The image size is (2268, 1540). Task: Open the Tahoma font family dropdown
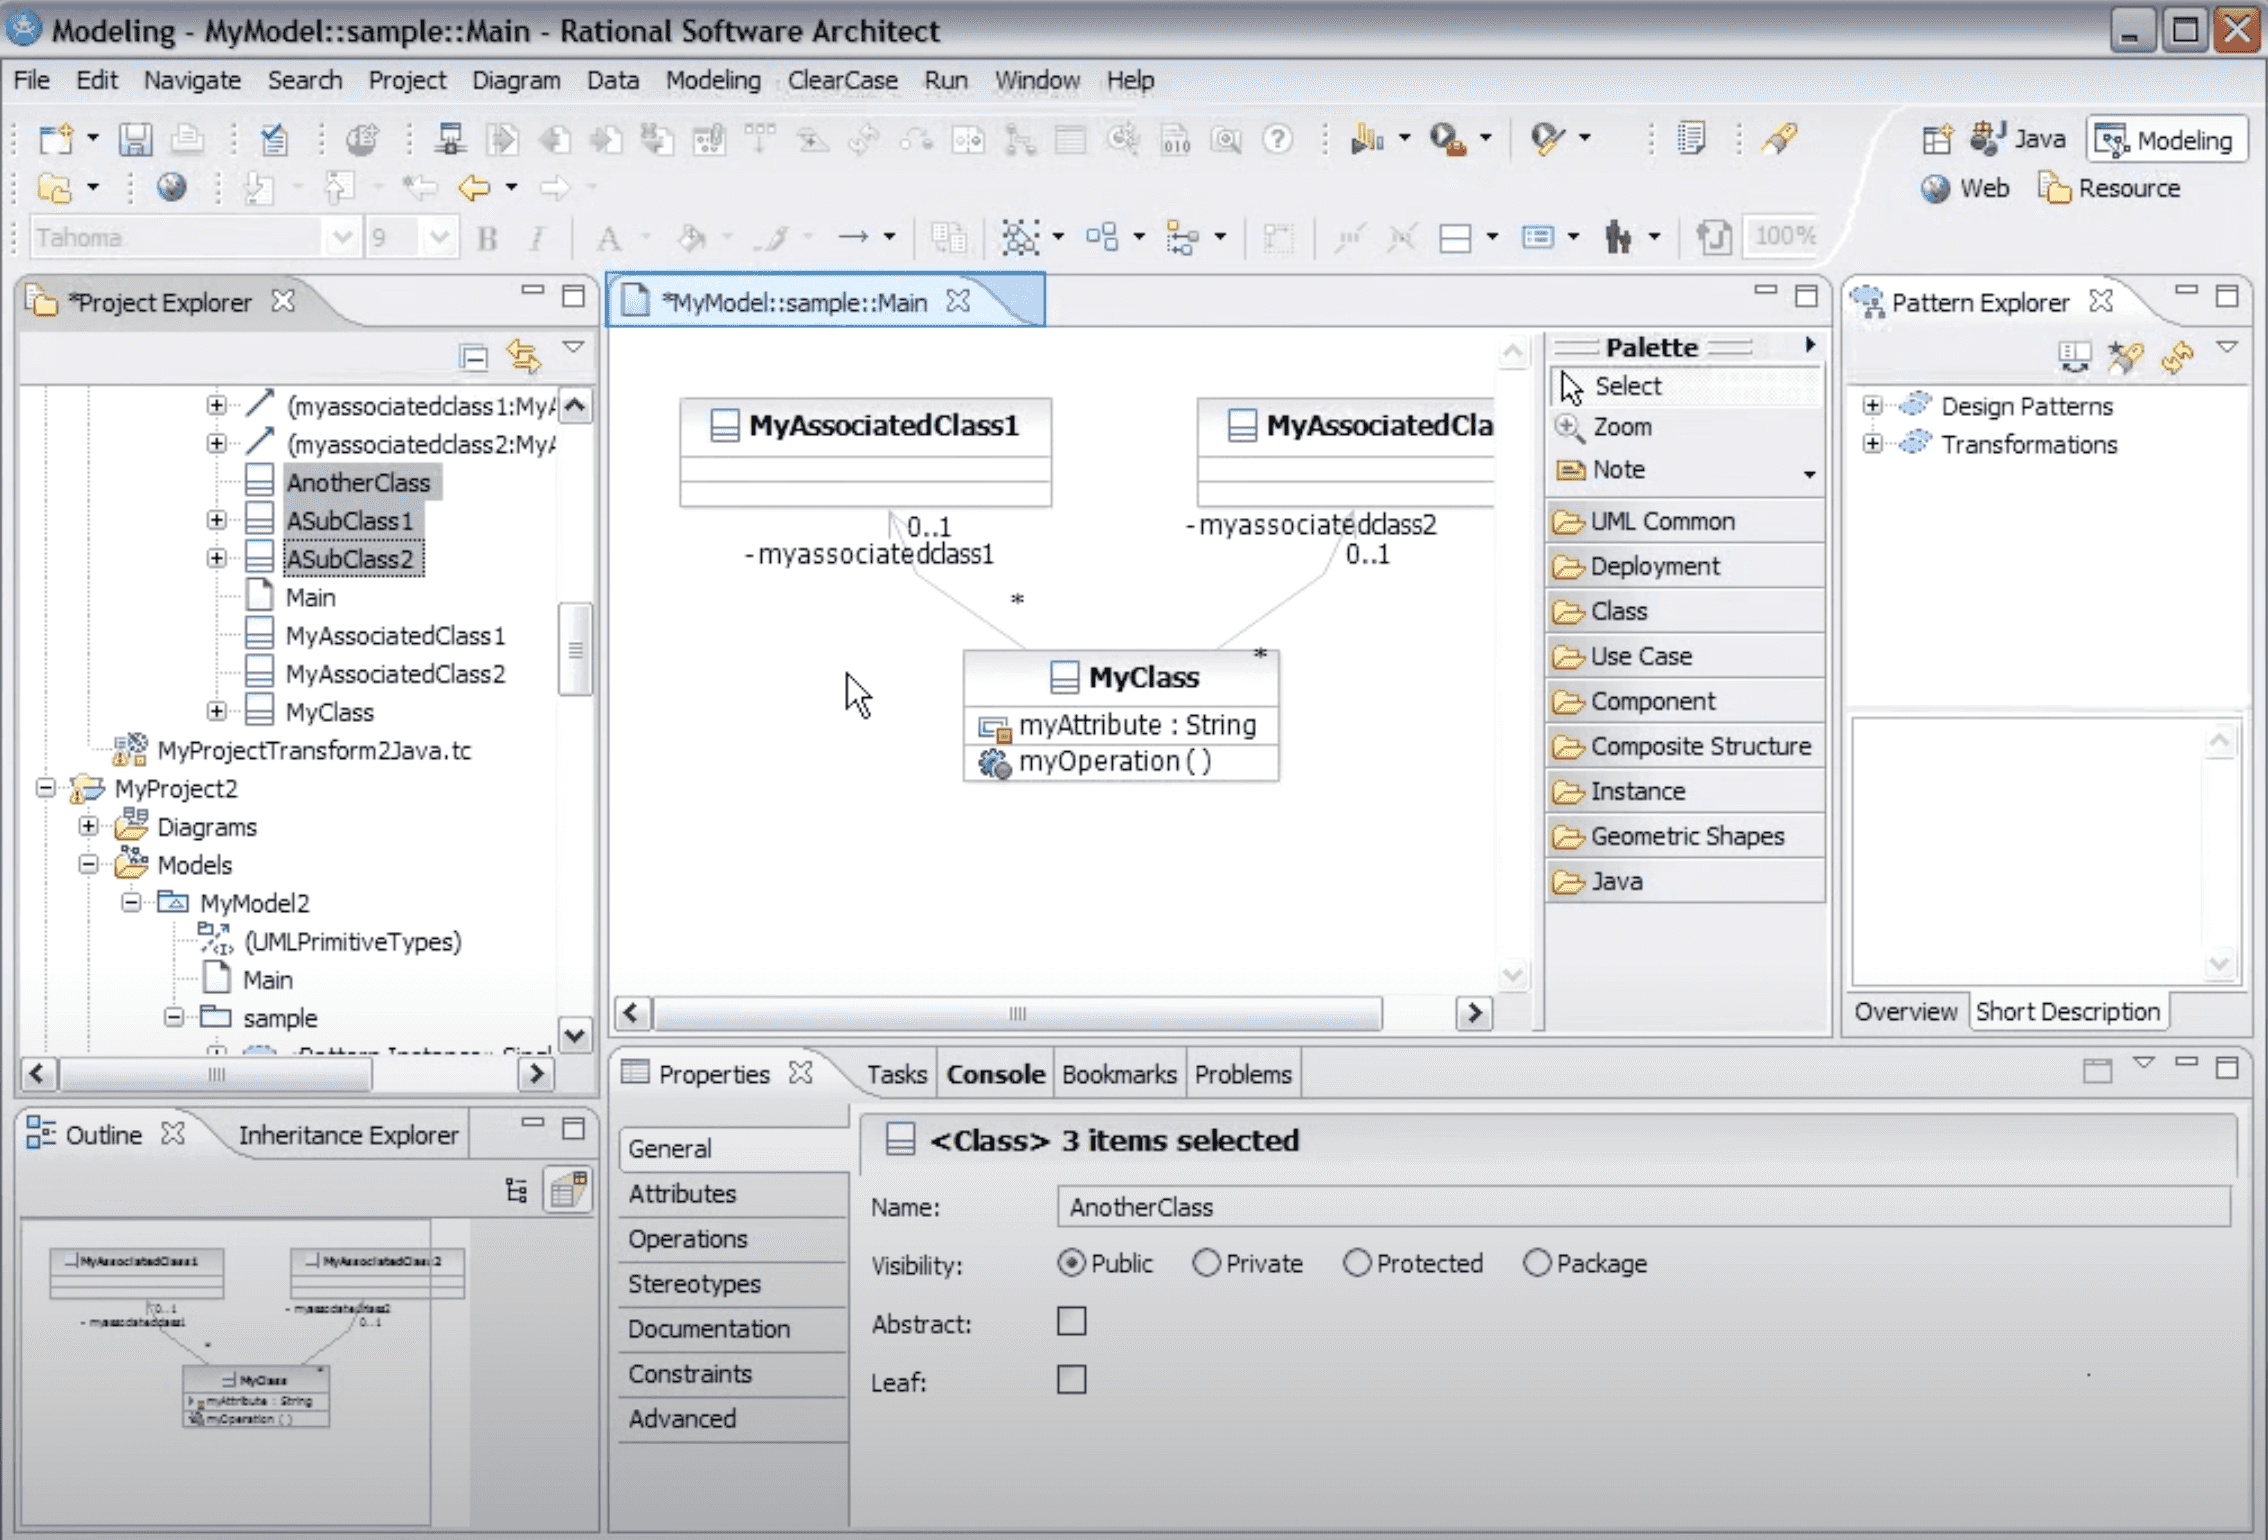343,237
